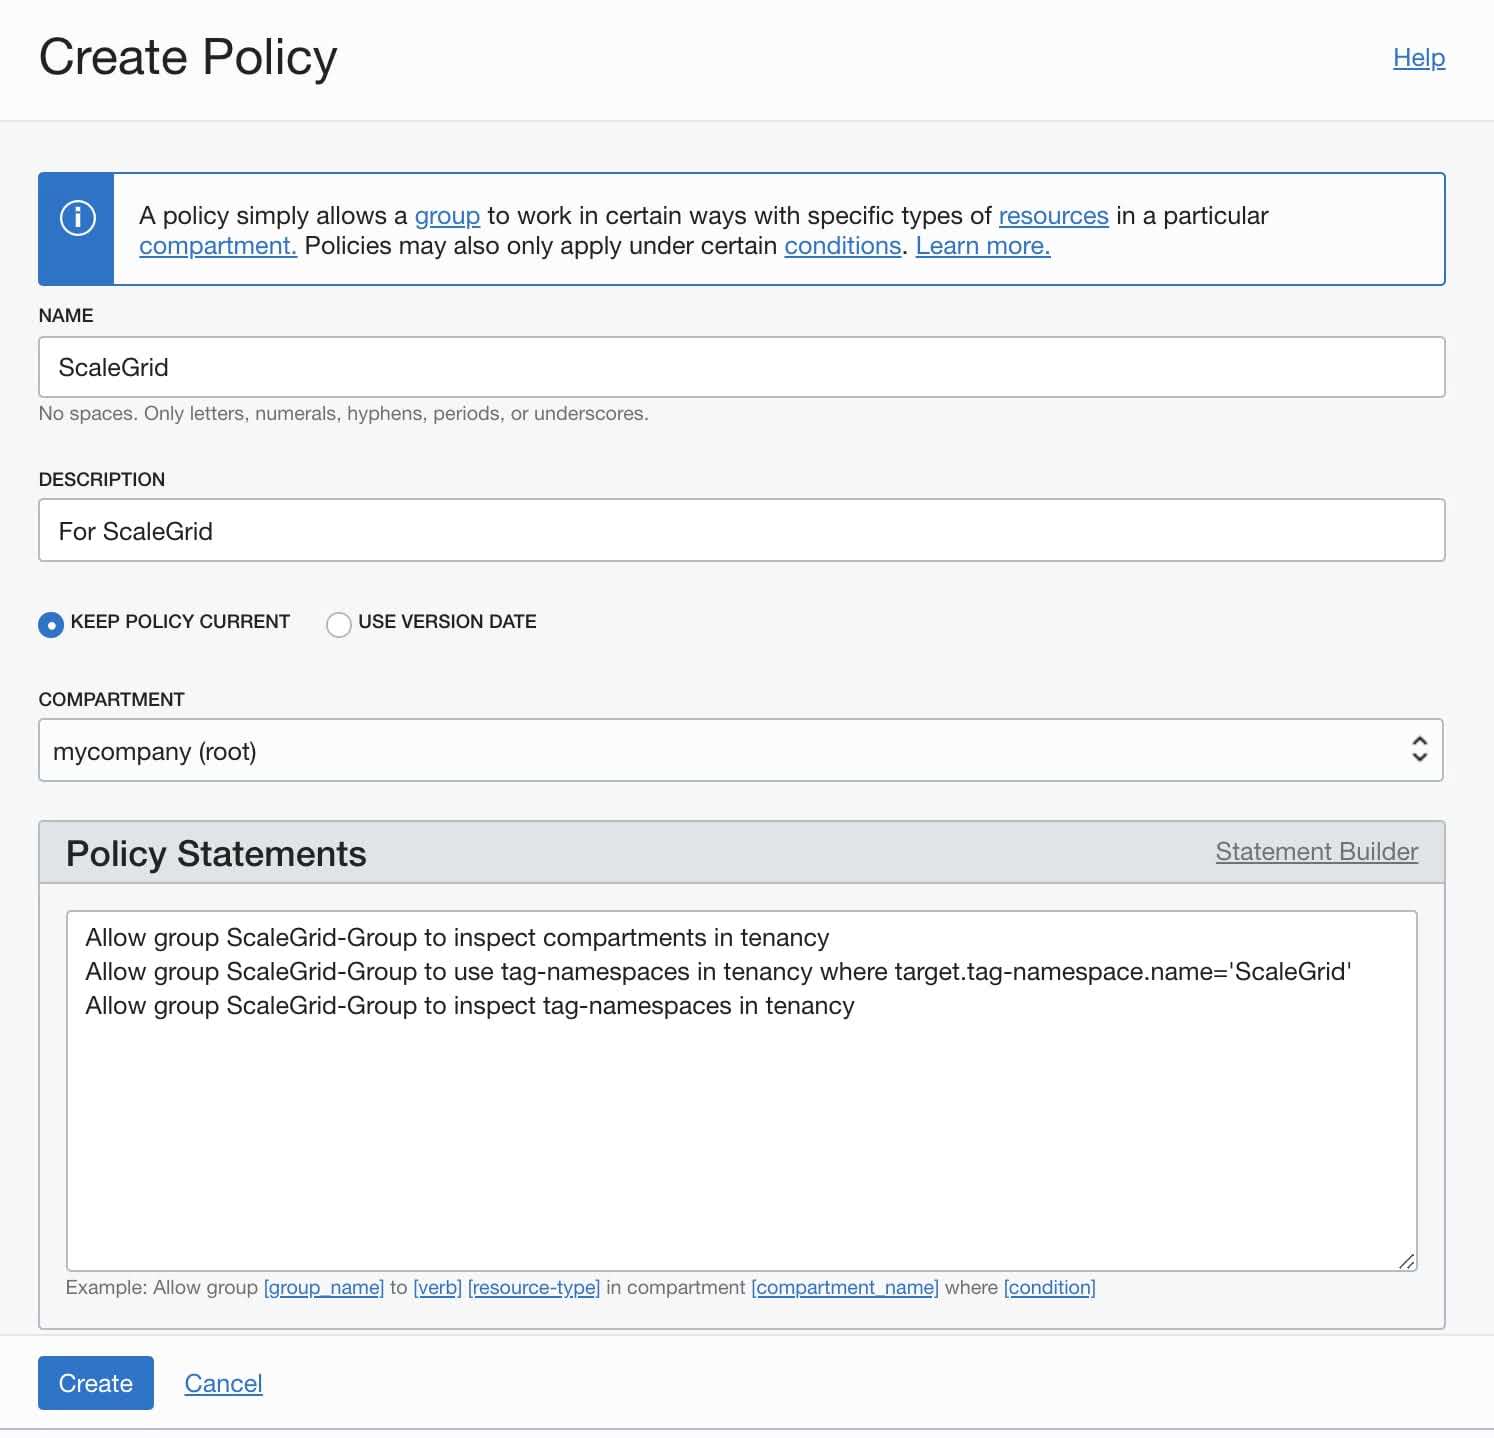
Task: Open the 'resources' link in info banner
Action: pyautogui.click(x=1053, y=216)
